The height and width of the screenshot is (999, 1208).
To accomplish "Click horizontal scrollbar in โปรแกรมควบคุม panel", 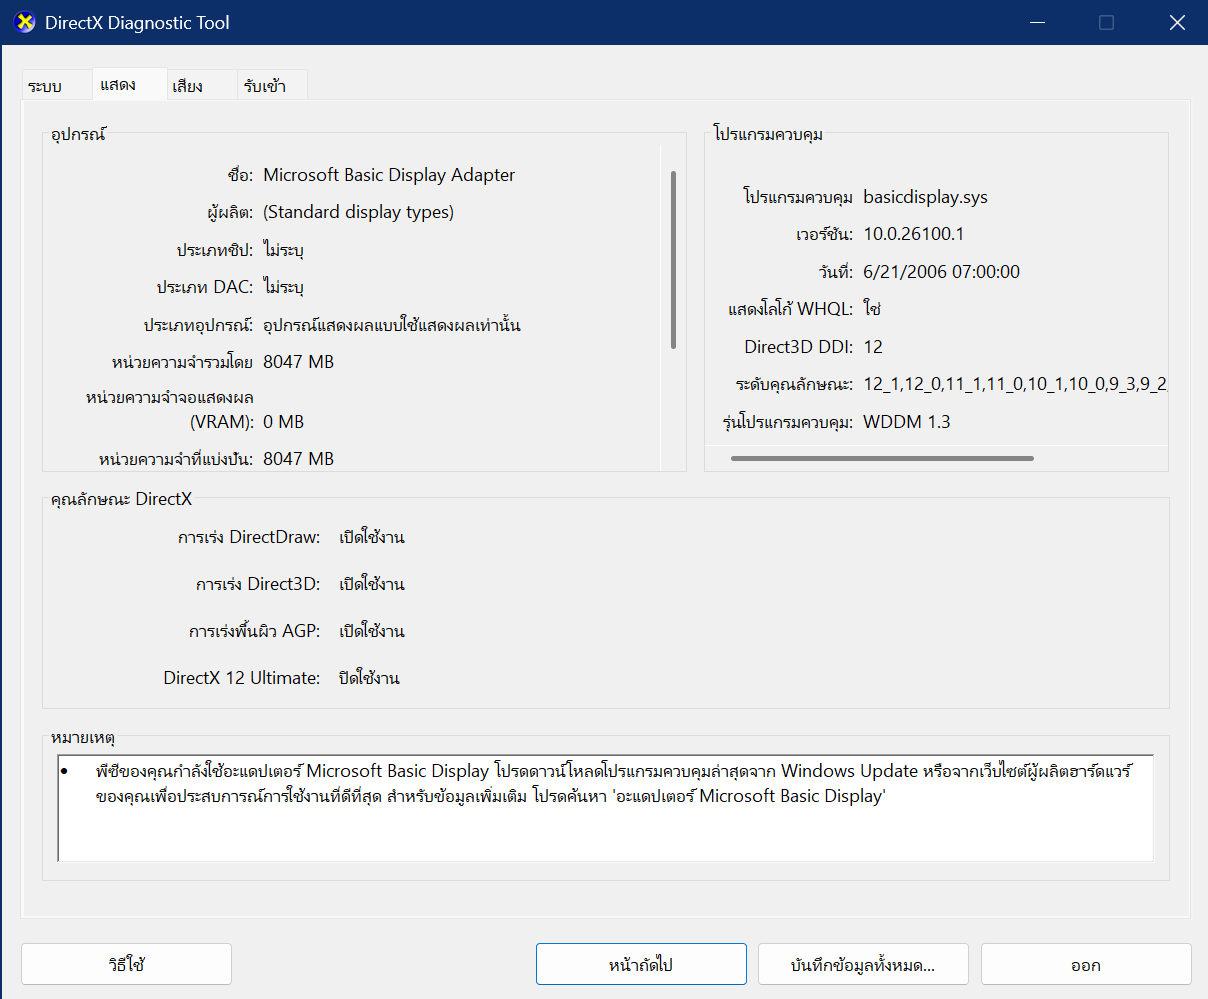I will click(x=882, y=459).
